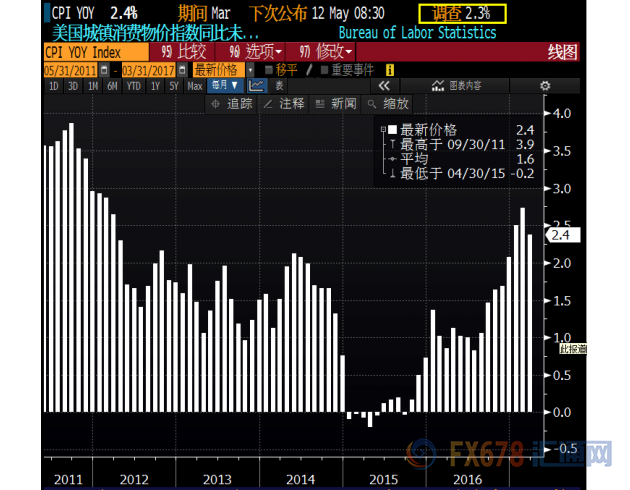
Task: Select the line chart view icon
Action: [258, 86]
